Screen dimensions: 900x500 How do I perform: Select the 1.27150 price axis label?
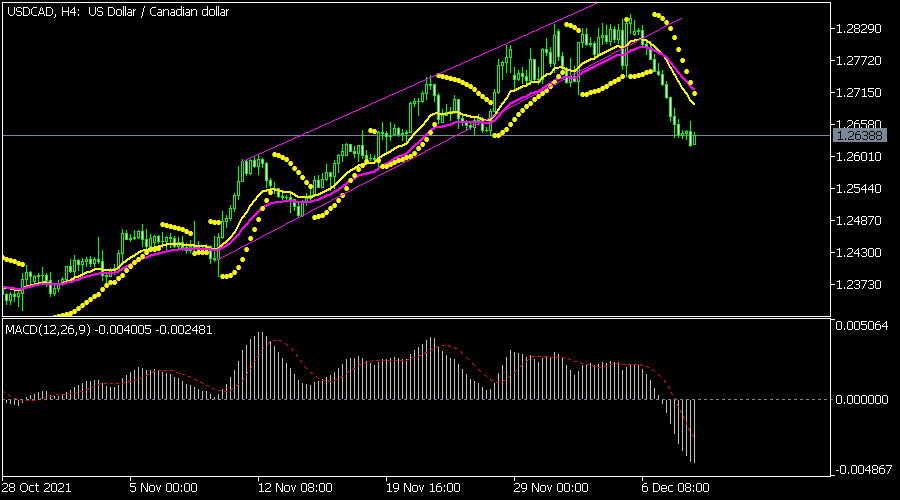coord(859,93)
